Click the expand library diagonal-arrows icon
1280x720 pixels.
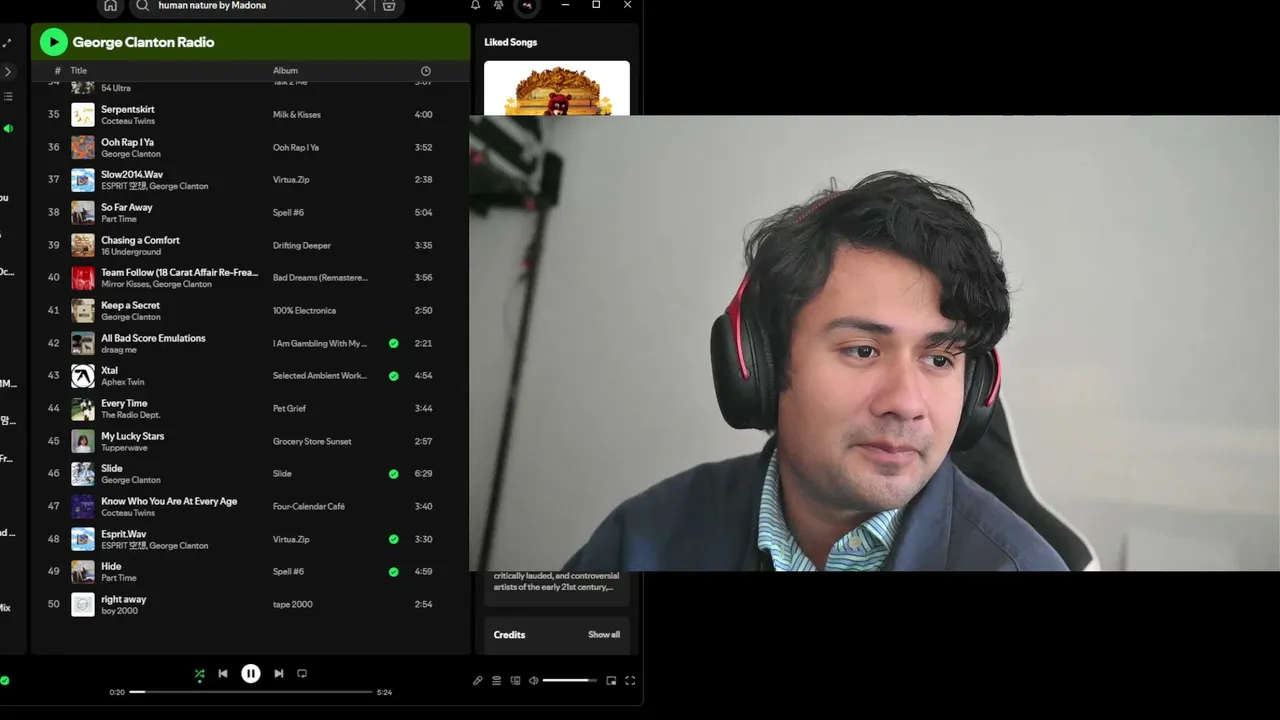click(x=7, y=43)
